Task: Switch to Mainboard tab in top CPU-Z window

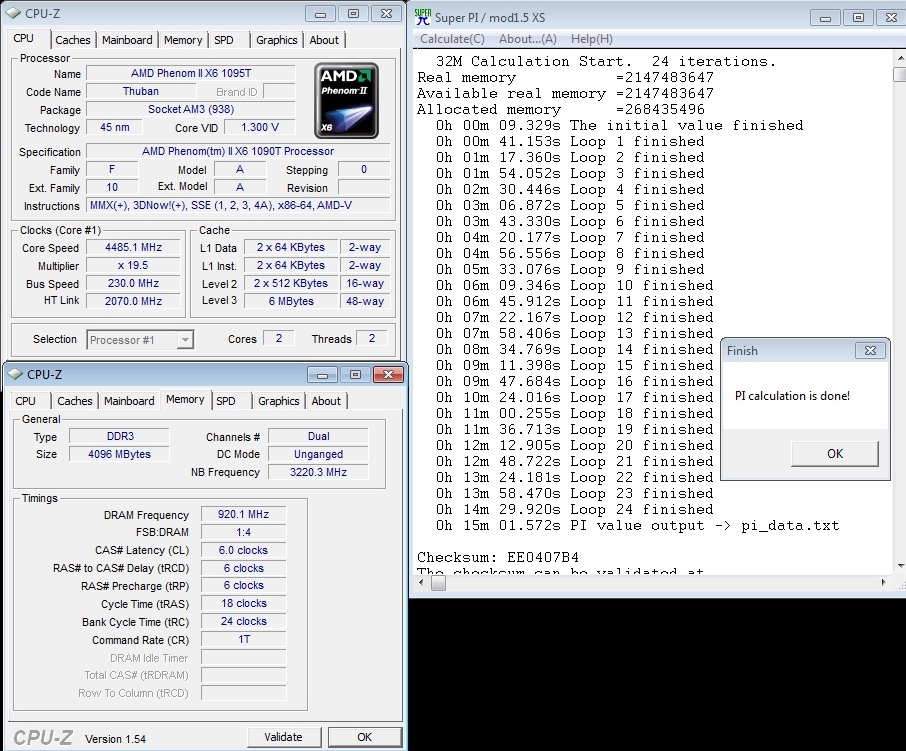Action: pos(127,40)
